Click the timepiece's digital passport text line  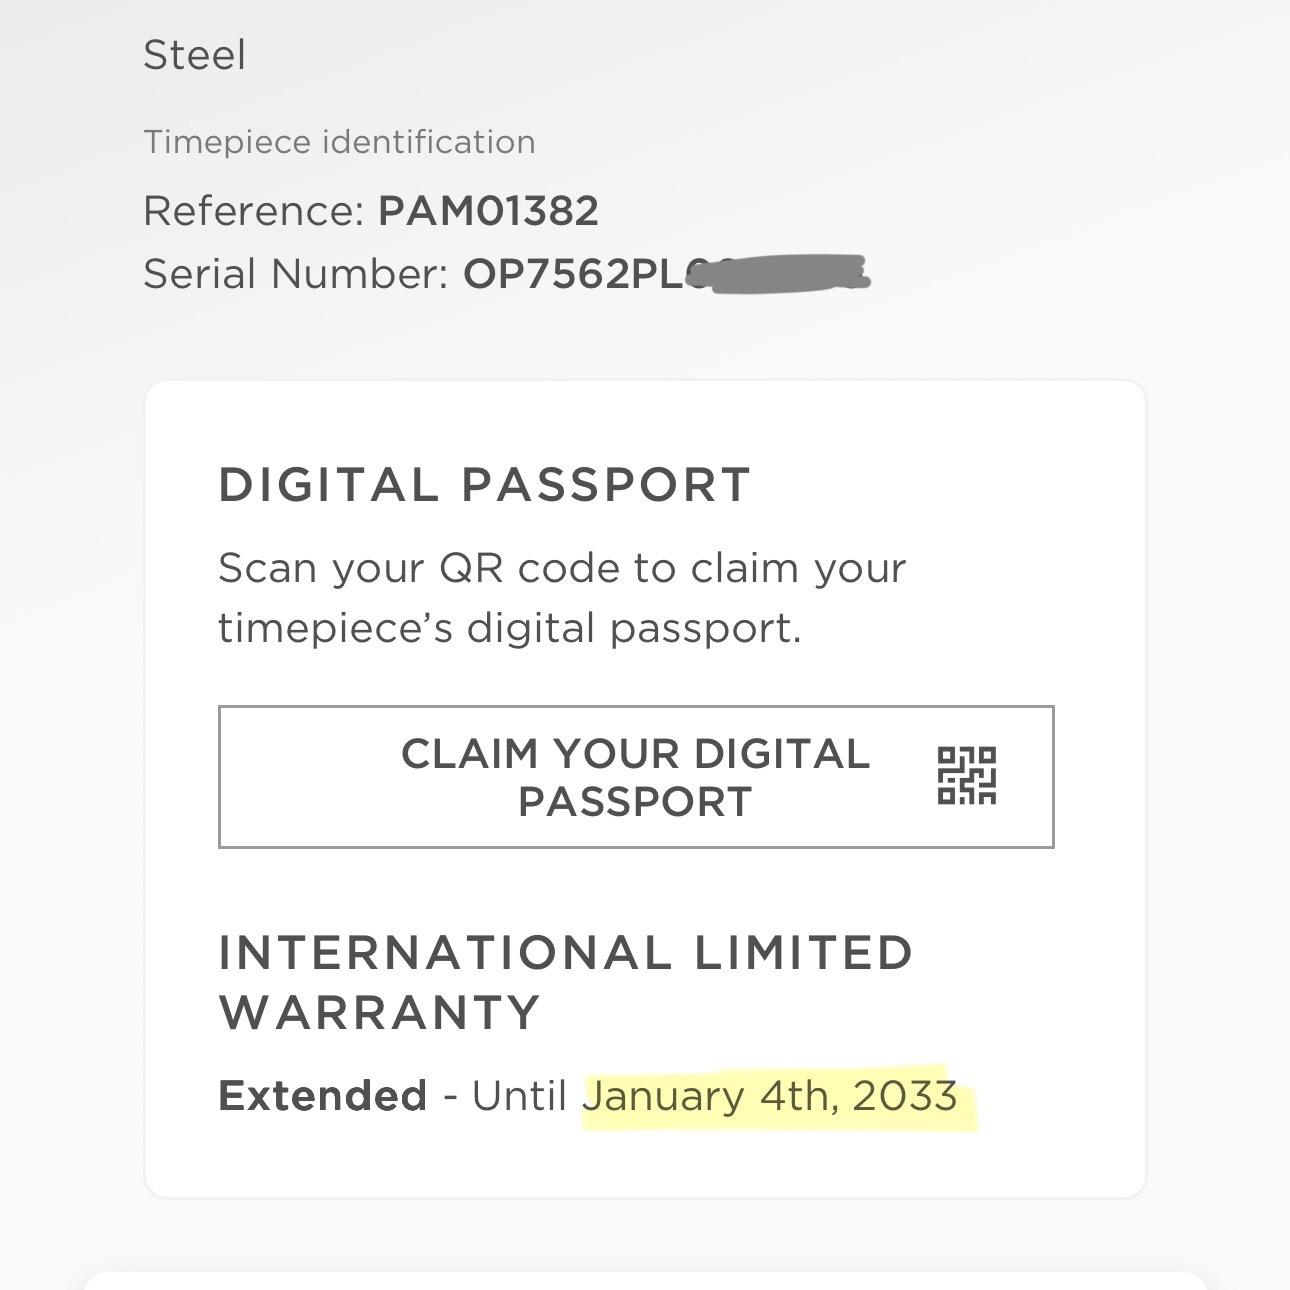pos(509,628)
